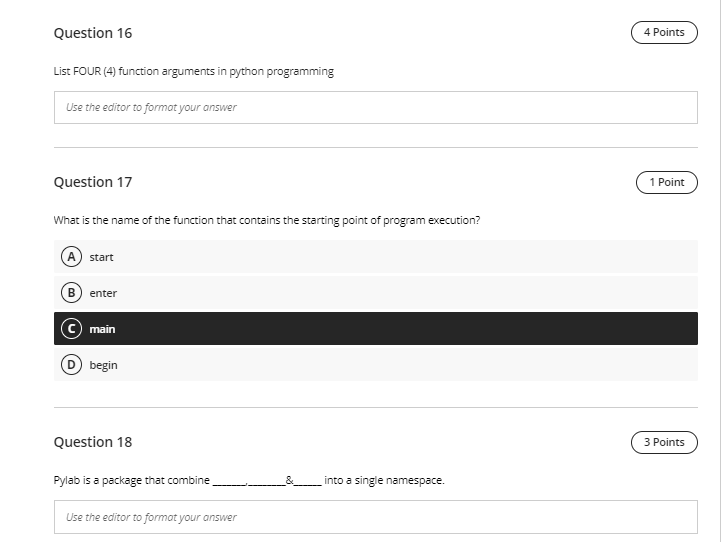Screen dimensions: 721x542
Task: Click the starting point of execution question text
Action: coord(267,220)
